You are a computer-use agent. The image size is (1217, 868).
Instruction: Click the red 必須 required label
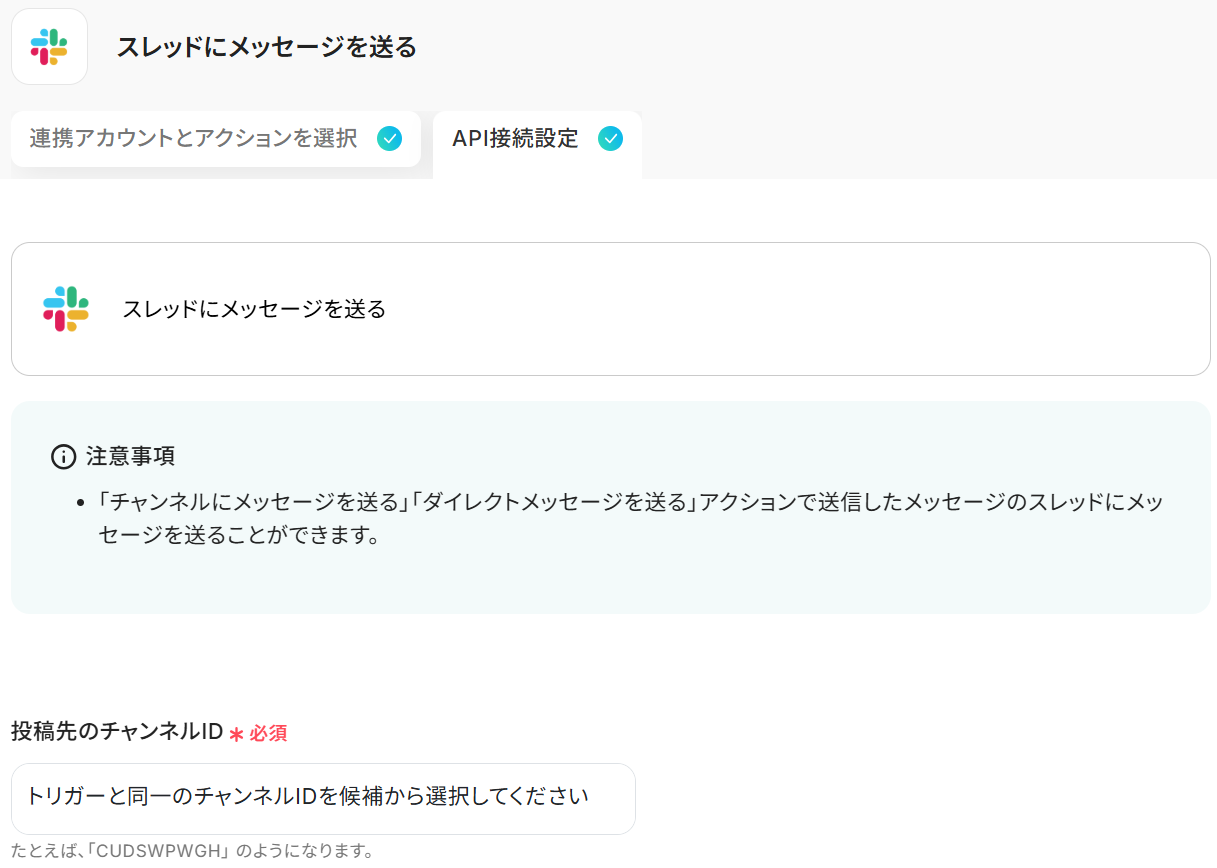[x=268, y=734]
